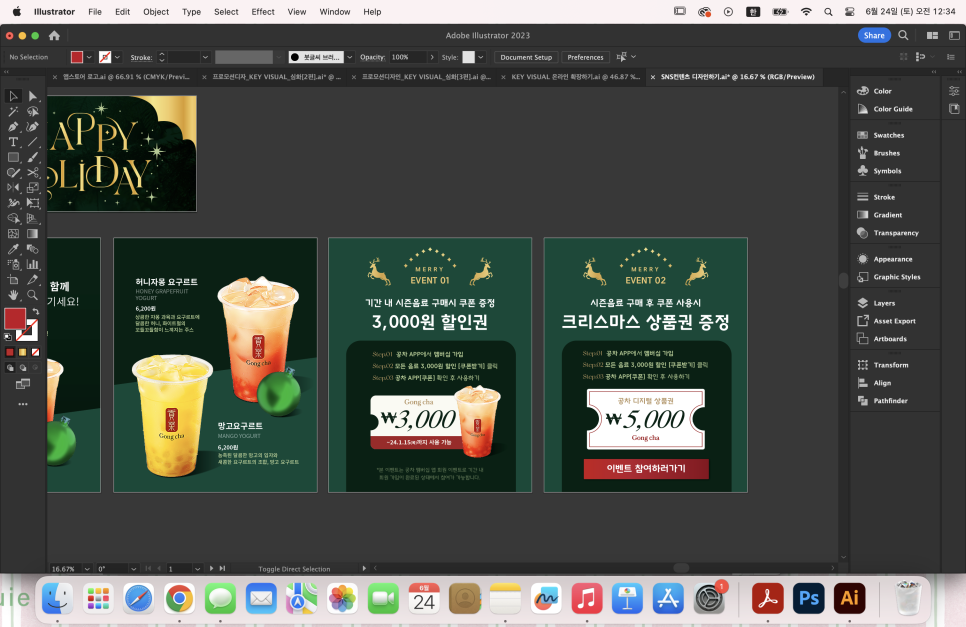The image size is (966, 627).
Task: Select the Direct Selection tool
Action: click(33, 96)
